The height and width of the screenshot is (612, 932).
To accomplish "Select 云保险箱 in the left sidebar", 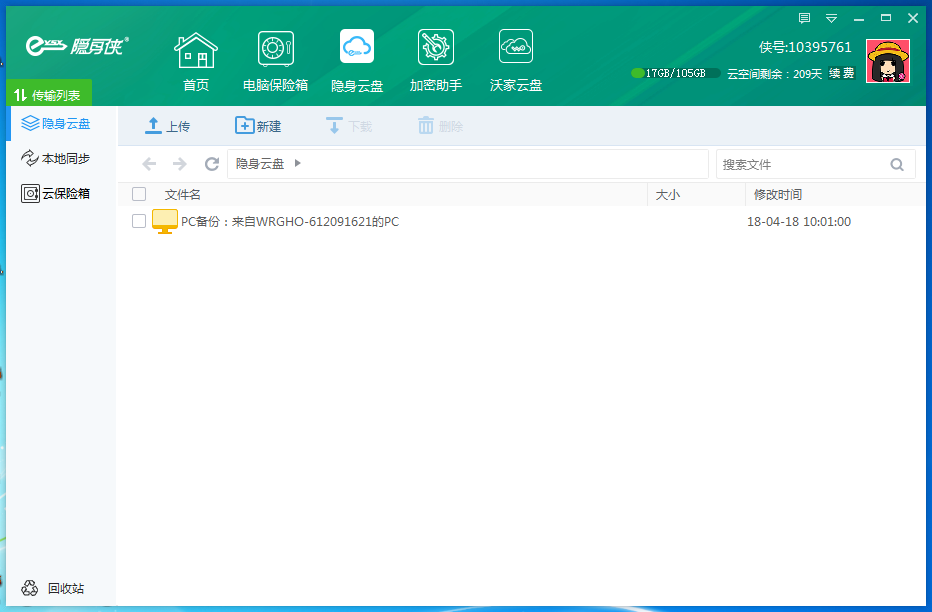I will [x=56, y=194].
